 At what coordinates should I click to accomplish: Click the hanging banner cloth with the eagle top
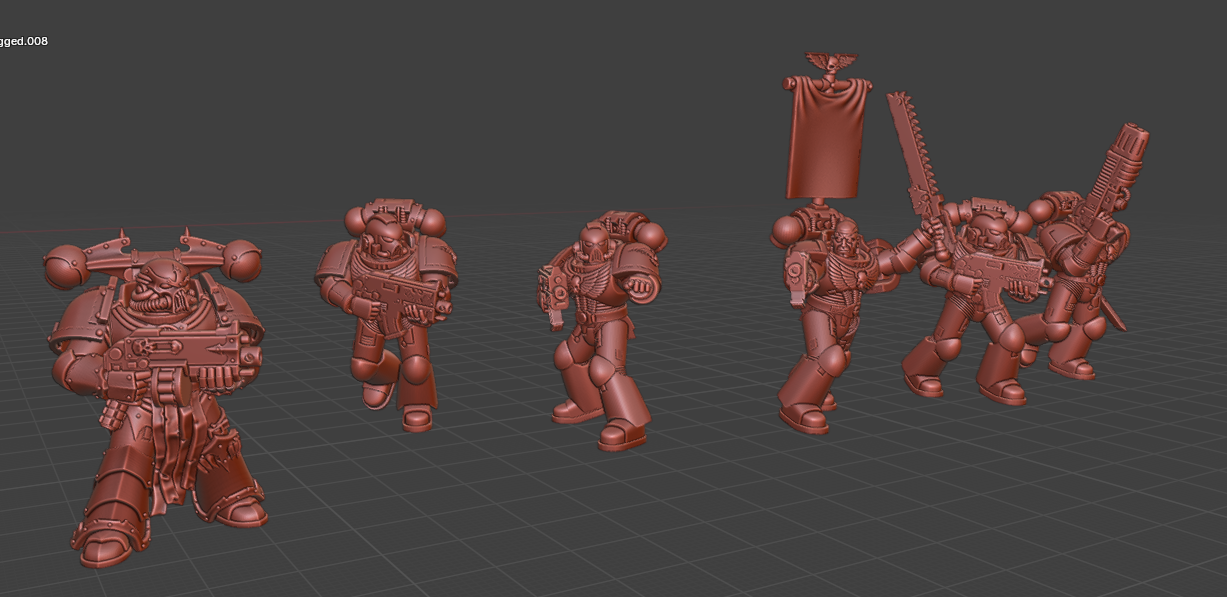tap(826, 135)
